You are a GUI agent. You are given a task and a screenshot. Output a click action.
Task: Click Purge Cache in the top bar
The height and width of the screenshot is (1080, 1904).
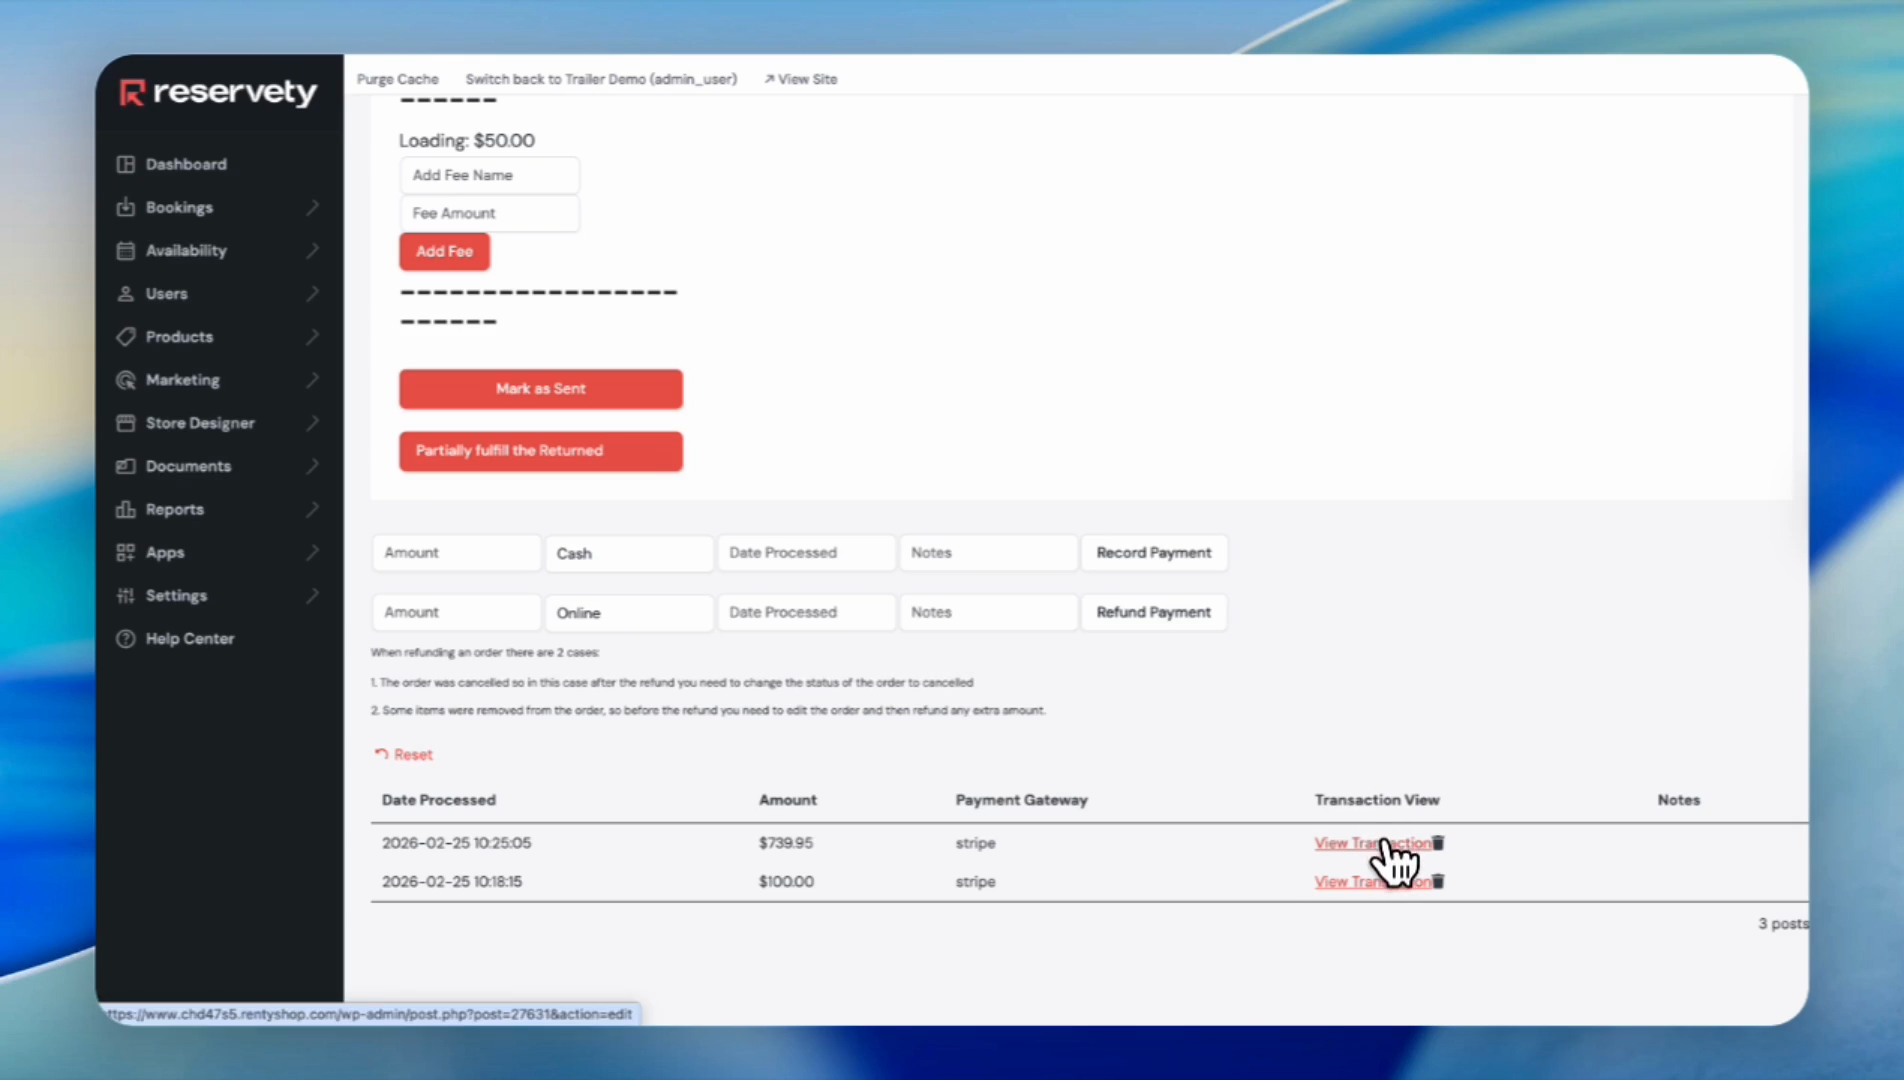(x=398, y=78)
